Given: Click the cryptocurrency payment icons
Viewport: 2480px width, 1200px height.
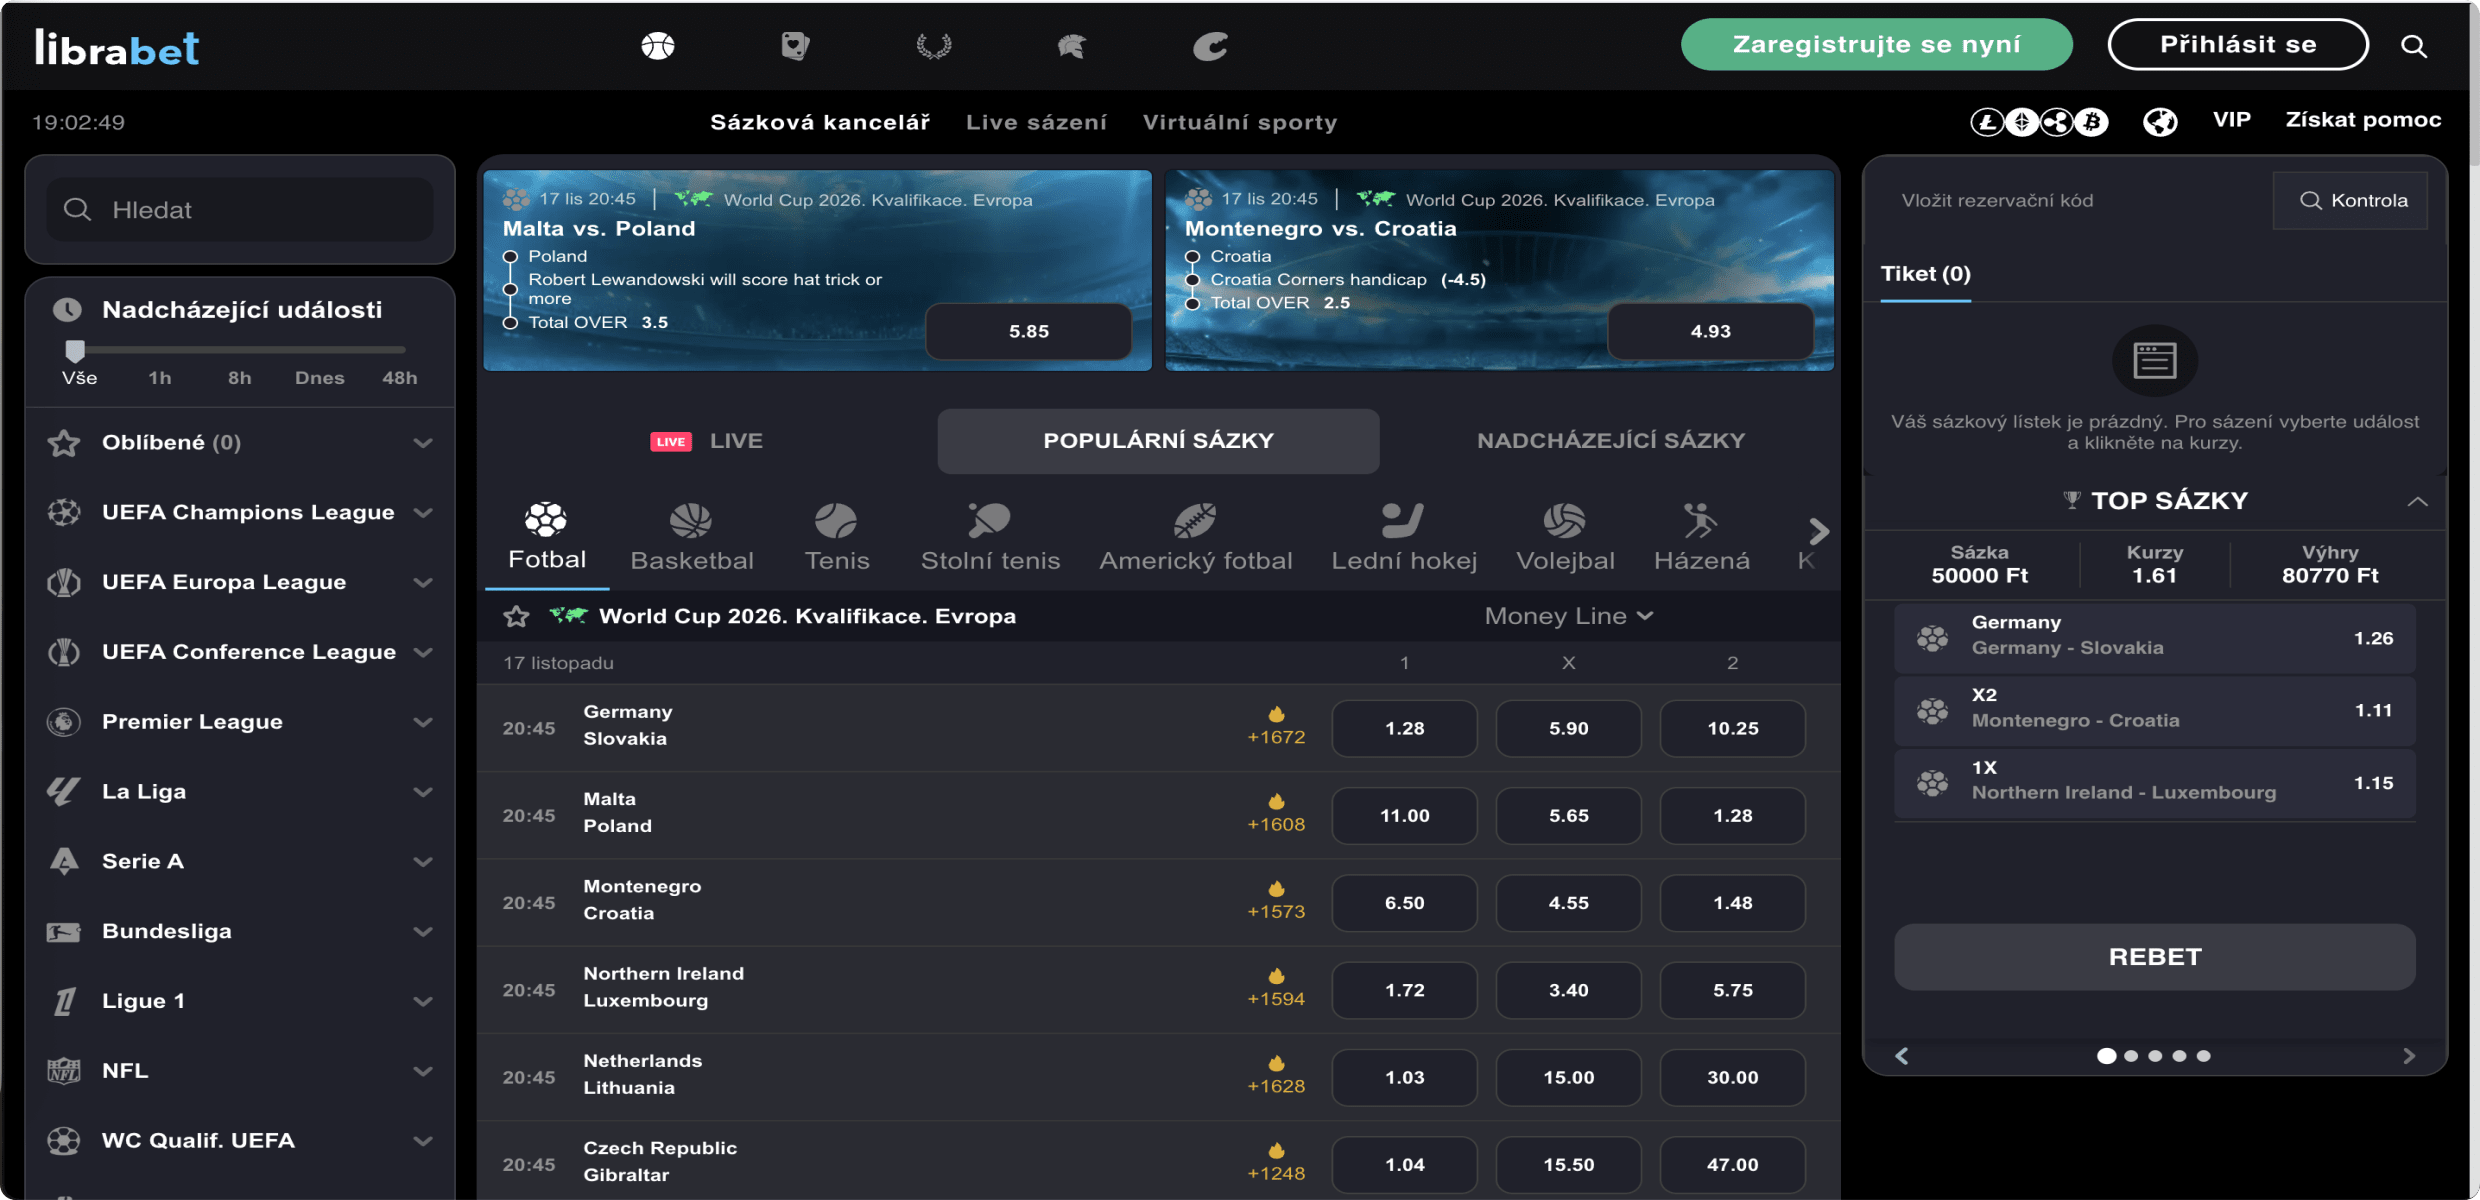Looking at the screenshot, I should click(x=2039, y=122).
